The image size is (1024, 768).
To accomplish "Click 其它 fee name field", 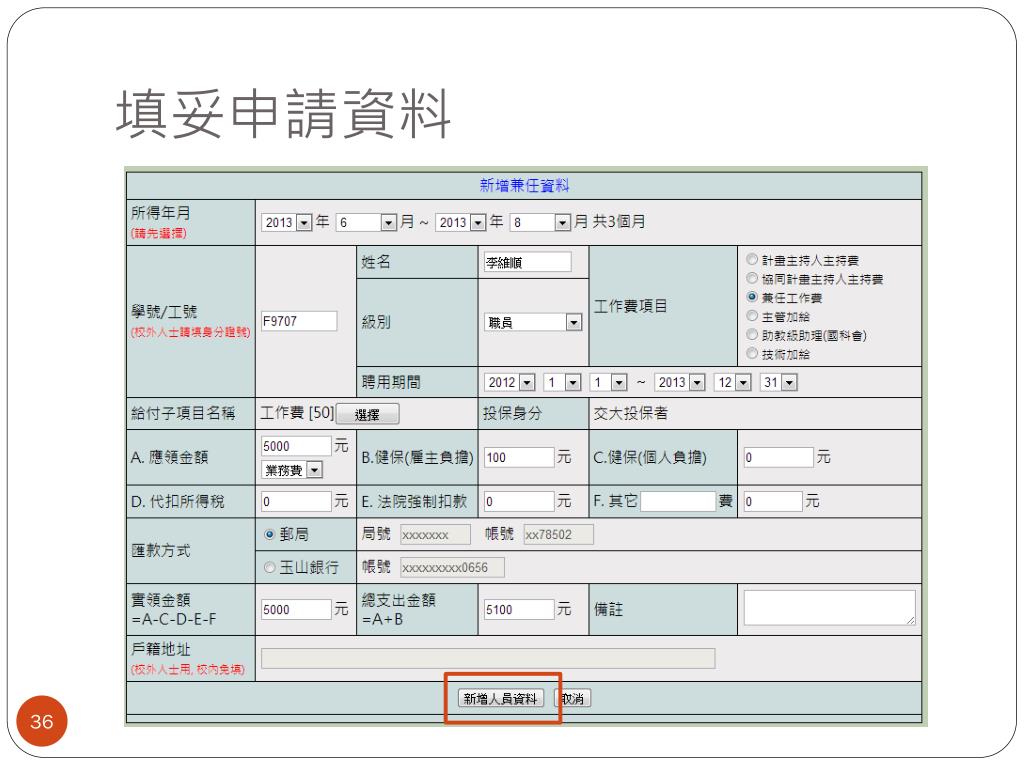I will point(678,502).
